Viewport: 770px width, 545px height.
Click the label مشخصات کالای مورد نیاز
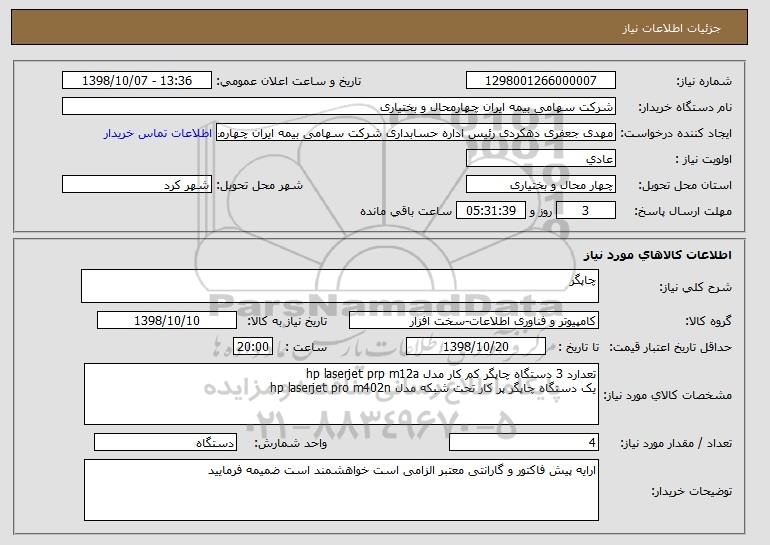tap(667, 395)
